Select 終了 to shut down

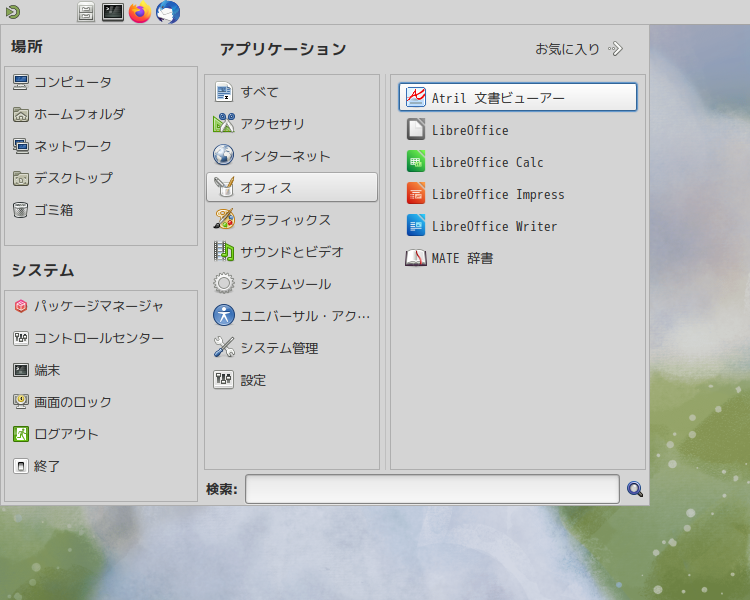tap(101, 466)
